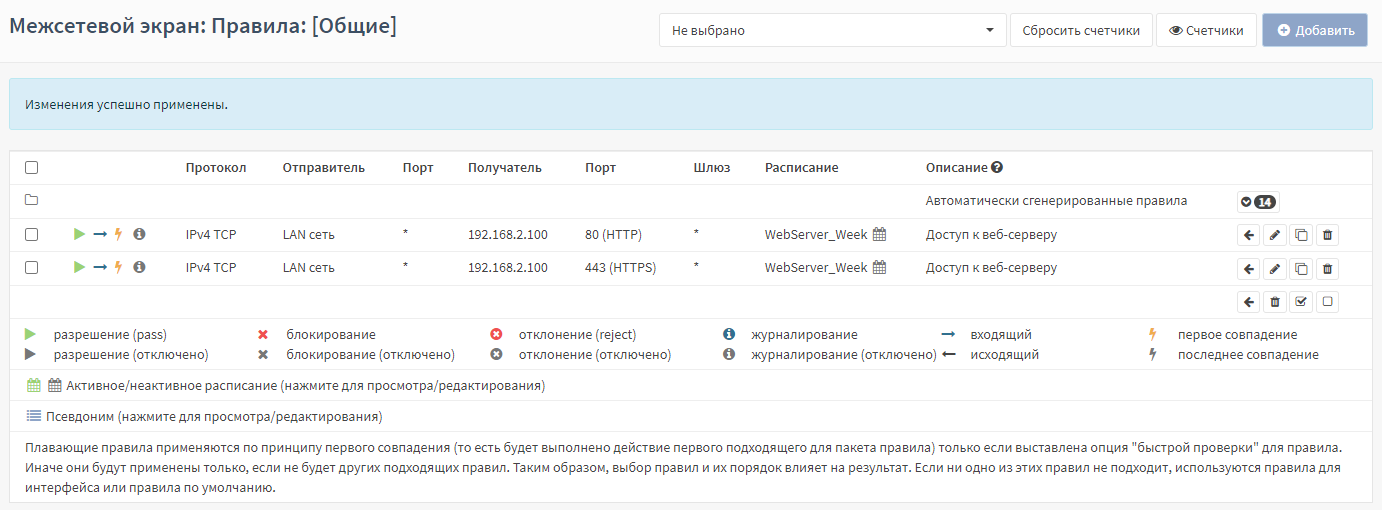Click LAN сеть in 443 (HTTPS) row
The height and width of the screenshot is (510, 1382).
click(309, 268)
